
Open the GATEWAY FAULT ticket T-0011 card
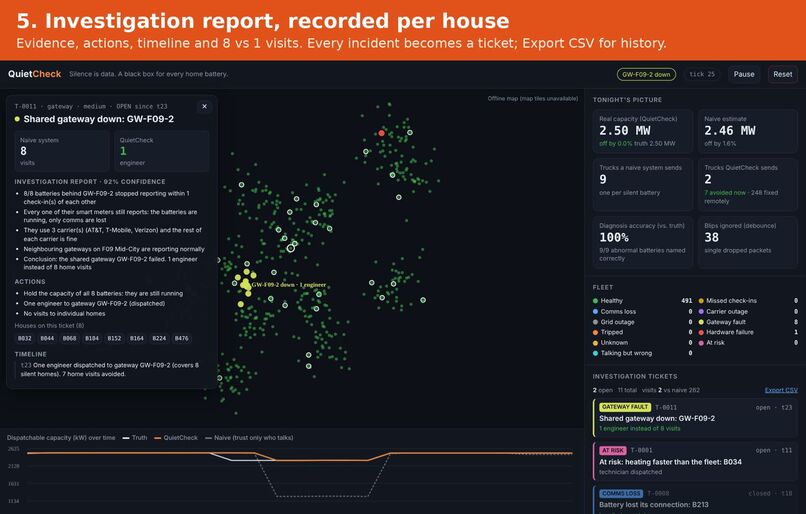pyautogui.click(x=695, y=417)
